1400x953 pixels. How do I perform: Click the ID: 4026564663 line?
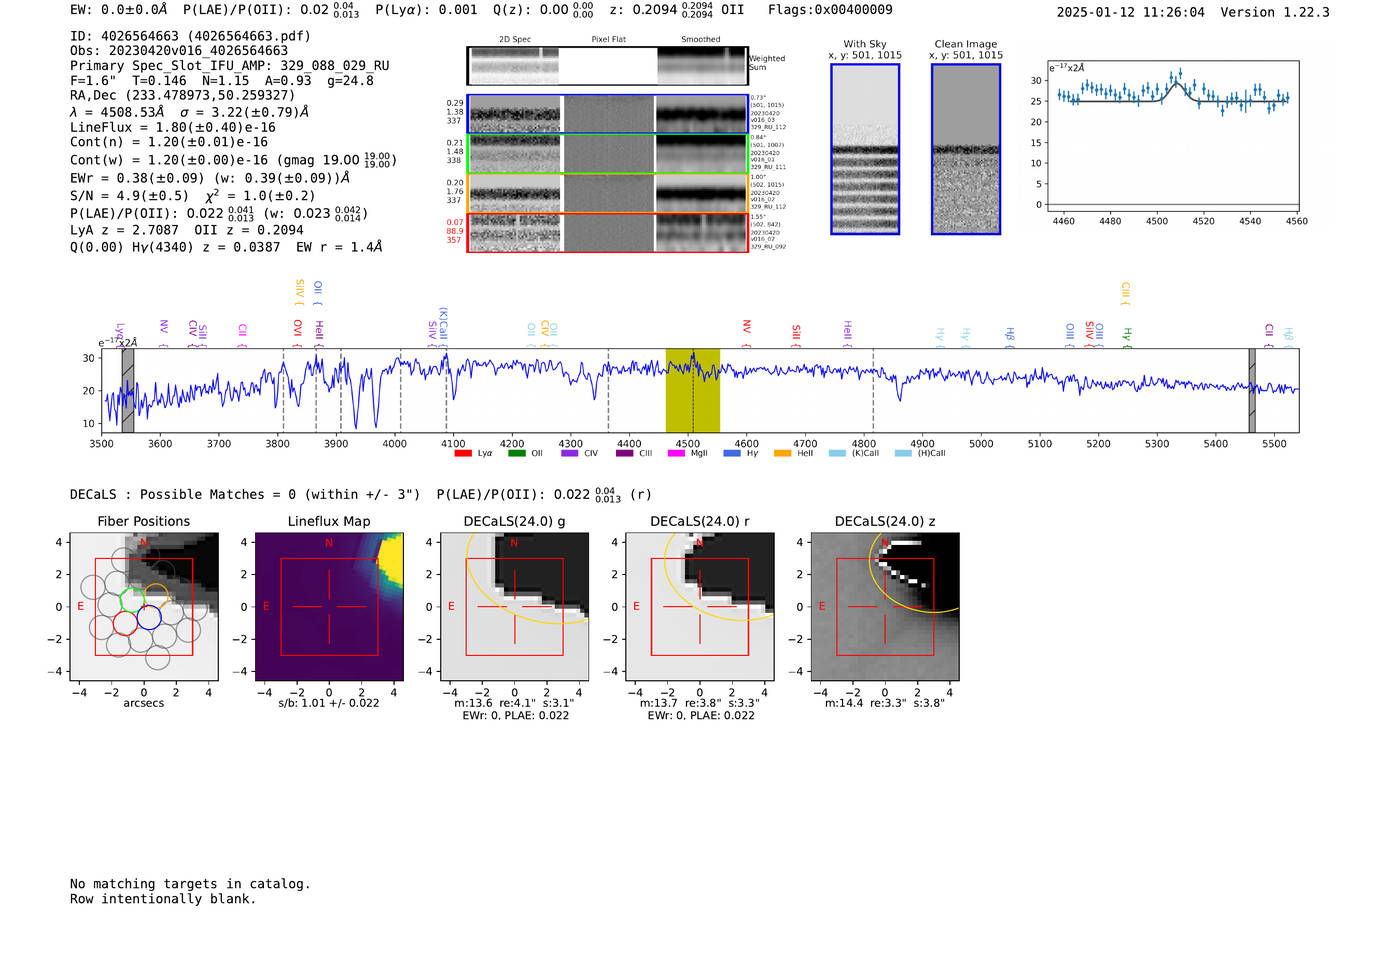click(x=190, y=36)
